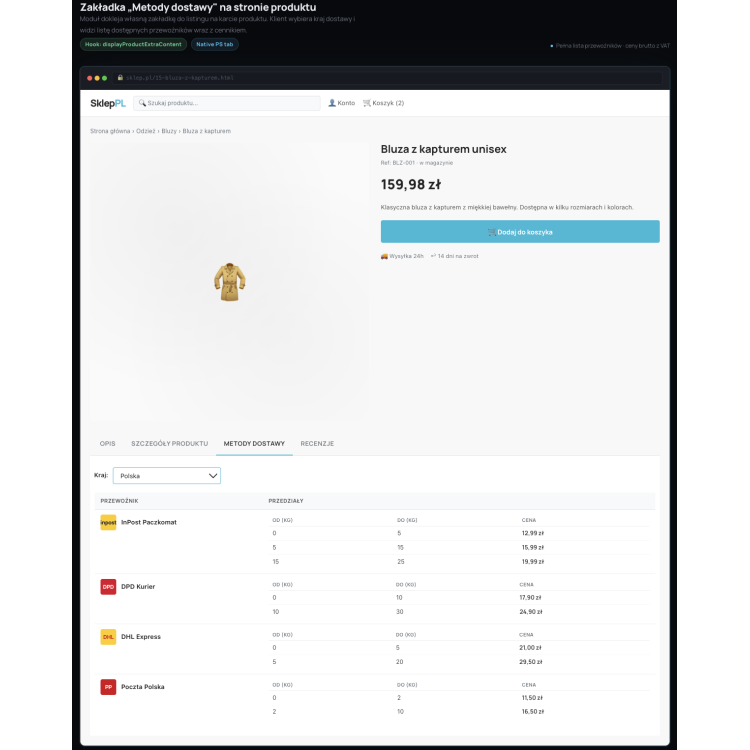Open the Bluzy breadcrumb link

tap(169, 131)
